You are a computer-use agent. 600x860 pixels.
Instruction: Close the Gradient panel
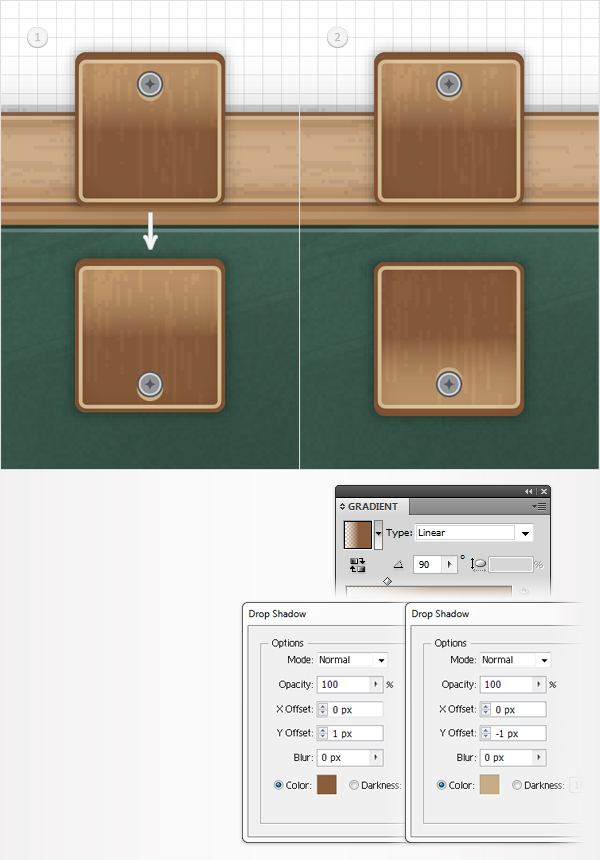pyautogui.click(x=544, y=491)
